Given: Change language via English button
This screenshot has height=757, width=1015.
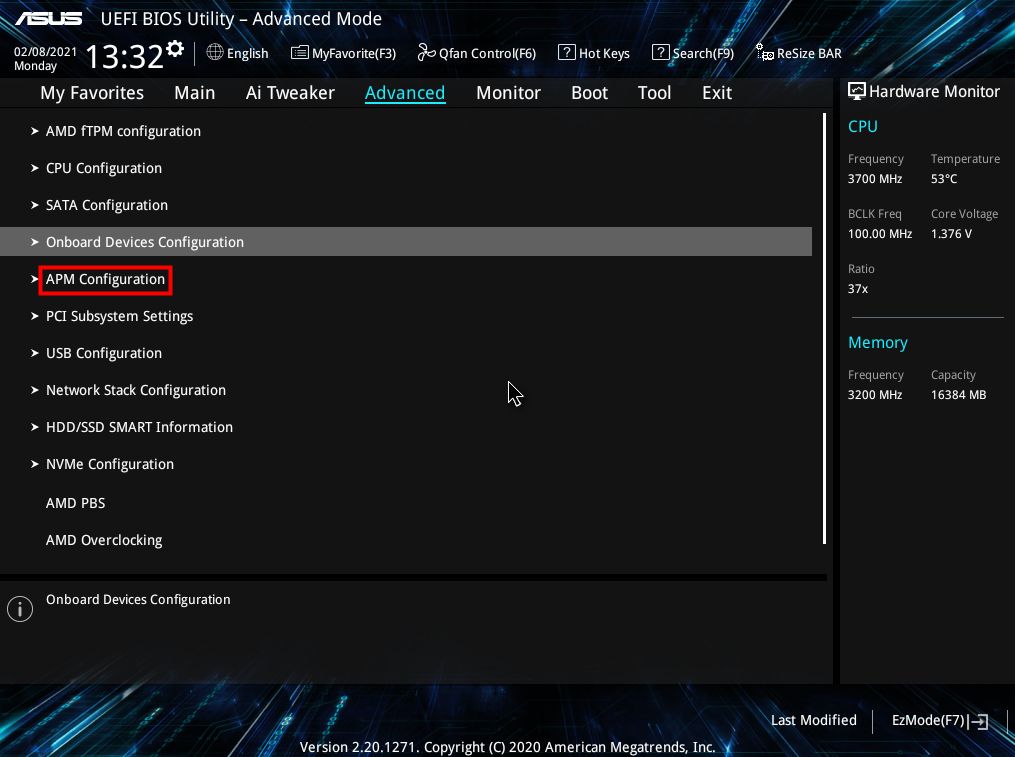Looking at the screenshot, I should 238,53.
